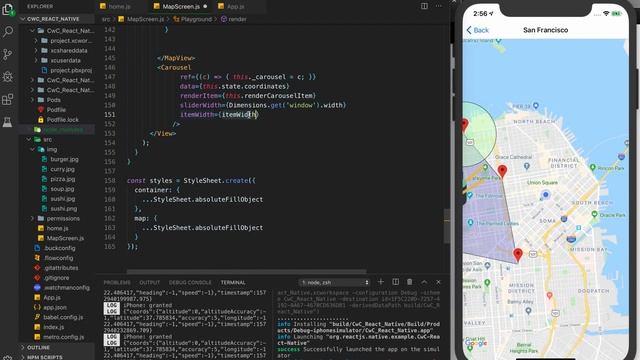Place cursor on line 151 itemWidth
The height and width of the screenshot is (360, 640).
[238, 115]
